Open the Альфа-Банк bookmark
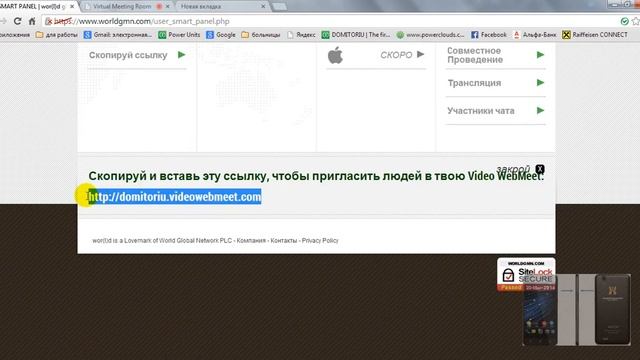Viewport: 640px width, 360px height. (x=534, y=35)
